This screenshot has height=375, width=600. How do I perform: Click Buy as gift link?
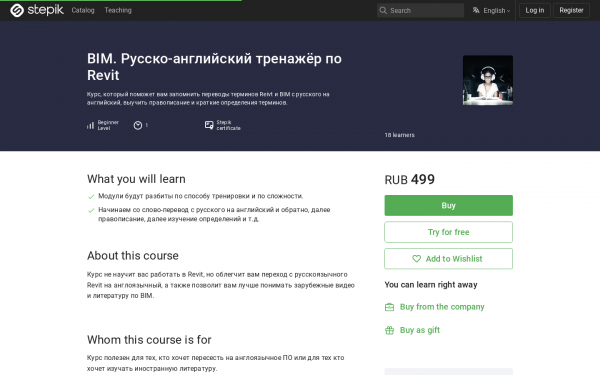click(x=420, y=330)
